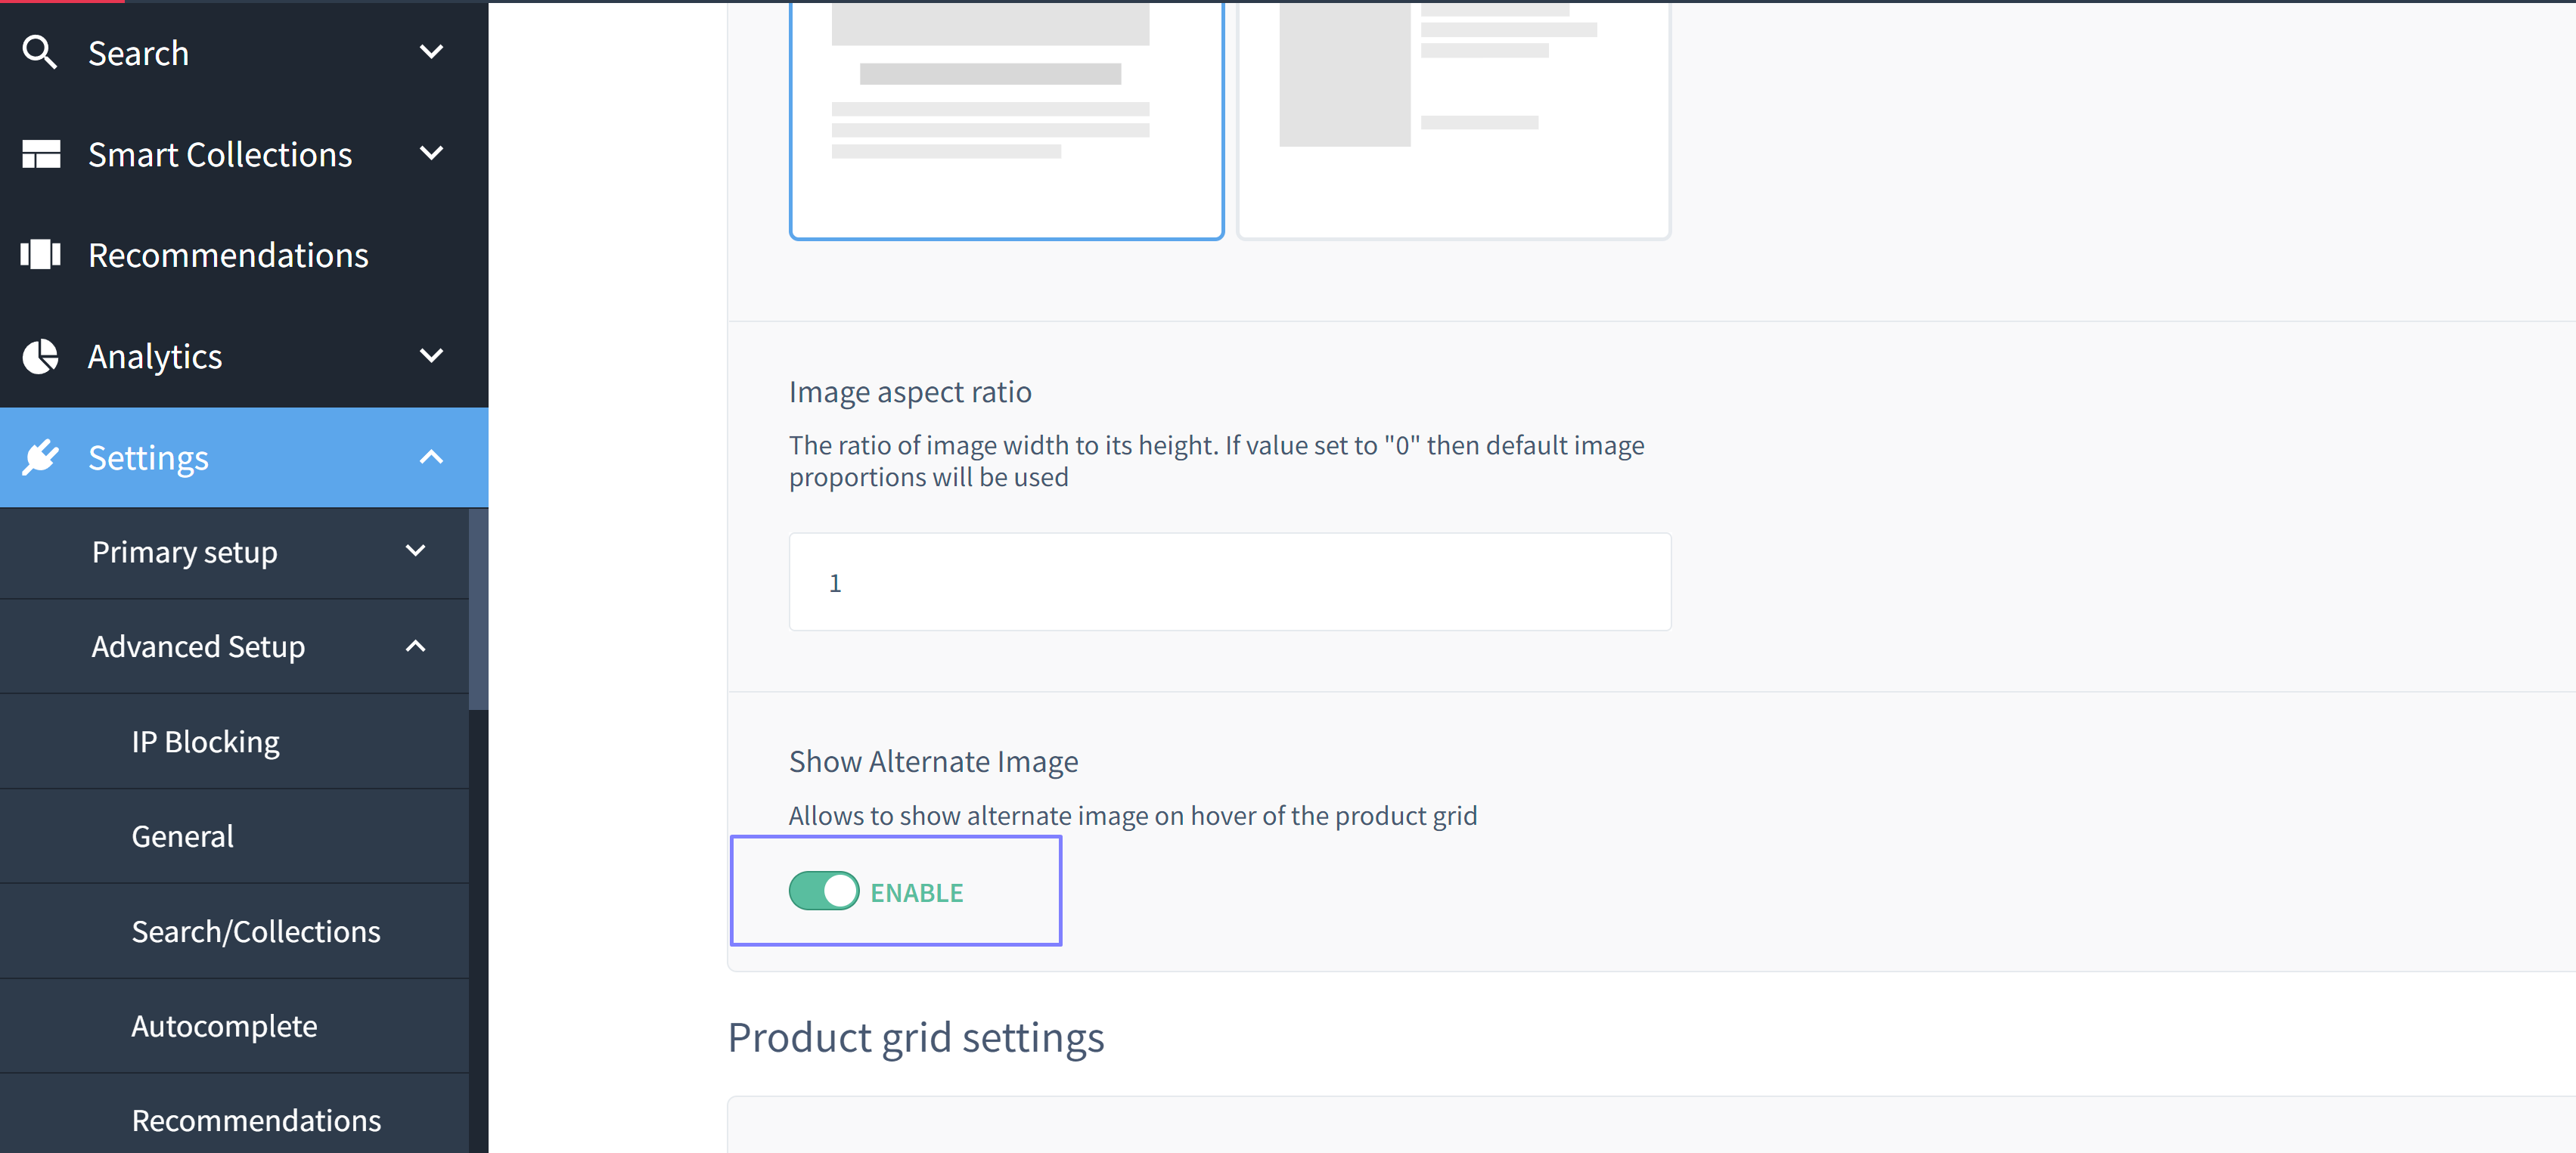Click the green ENABLE label
Screen dimensions: 2576x1153
pyautogui.click(x=916, y=893)
